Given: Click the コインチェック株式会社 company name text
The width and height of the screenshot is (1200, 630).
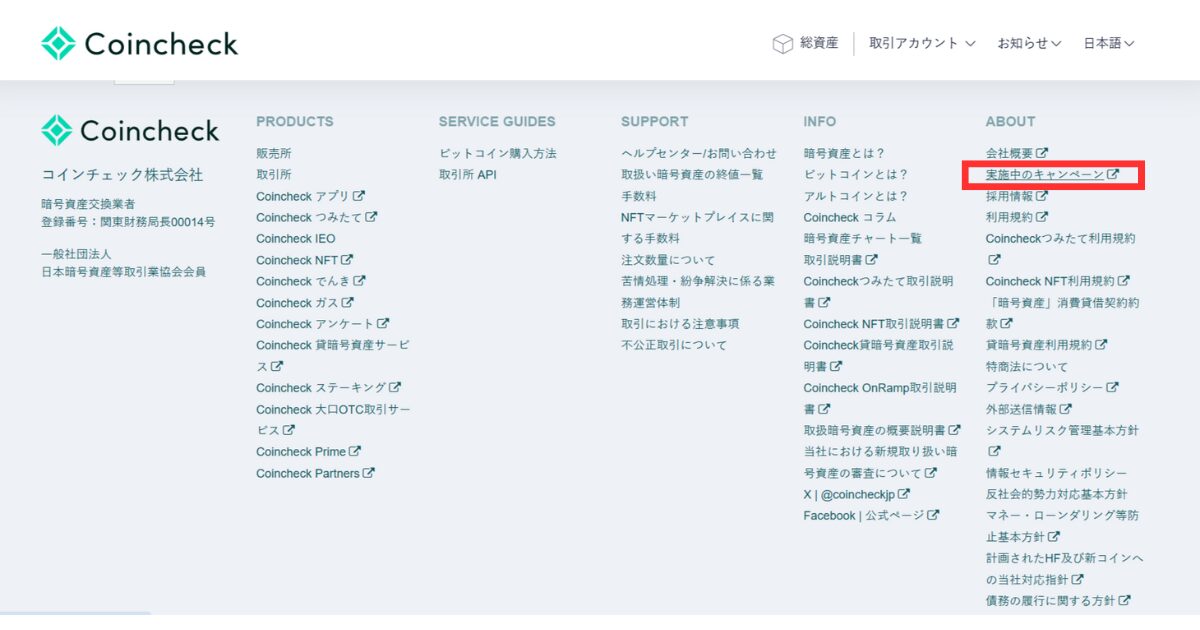Looking at the screenshot, I should pos(122,175).
